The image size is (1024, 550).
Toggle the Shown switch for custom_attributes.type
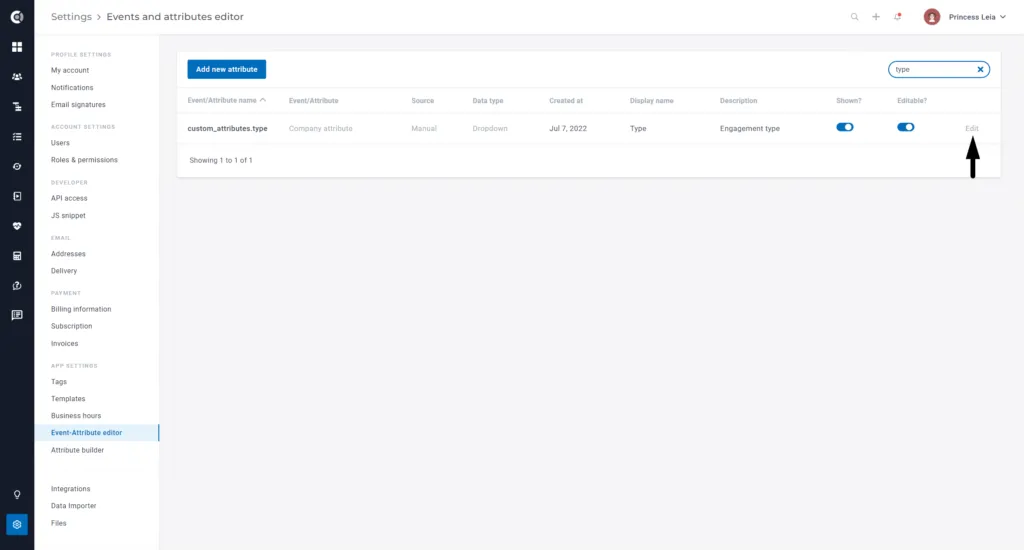(844, 127)
